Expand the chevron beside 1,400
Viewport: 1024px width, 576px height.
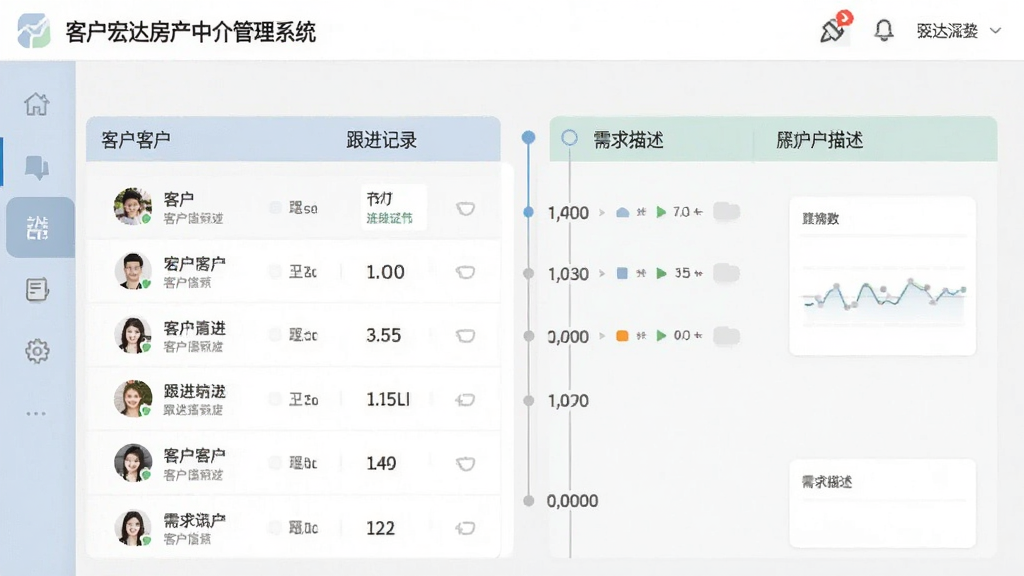(x=602, y=212)
